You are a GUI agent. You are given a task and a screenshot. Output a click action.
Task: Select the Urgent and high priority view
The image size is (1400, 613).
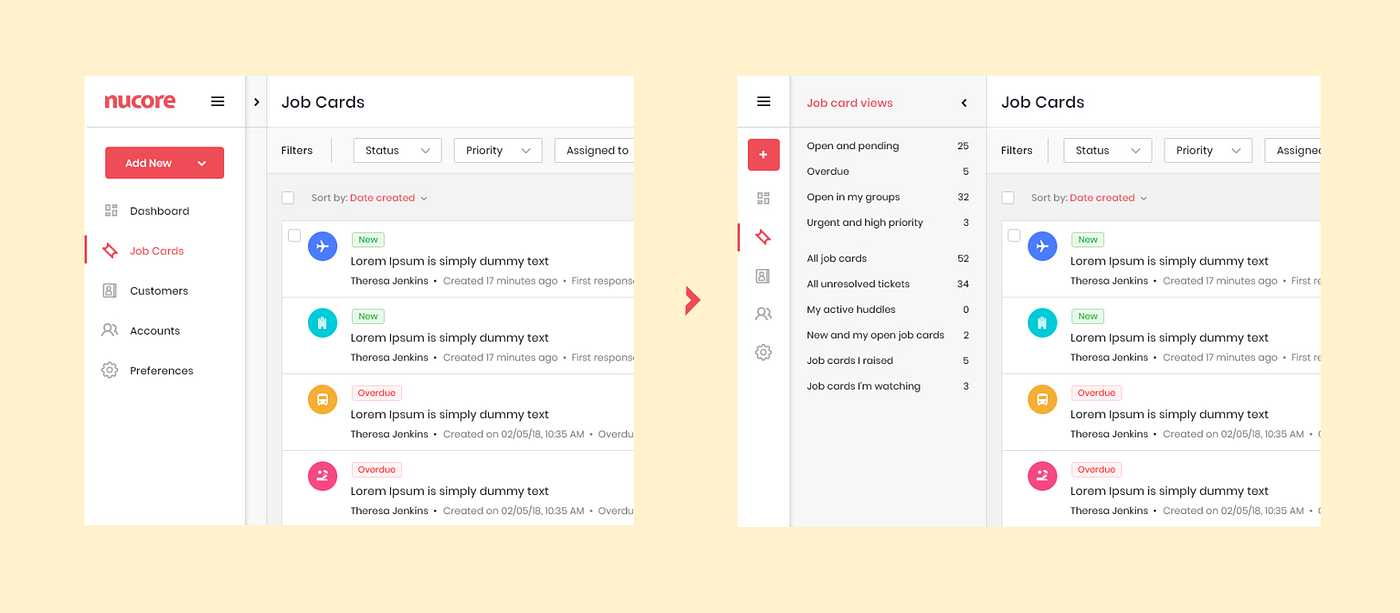click(x=888, y=223)
